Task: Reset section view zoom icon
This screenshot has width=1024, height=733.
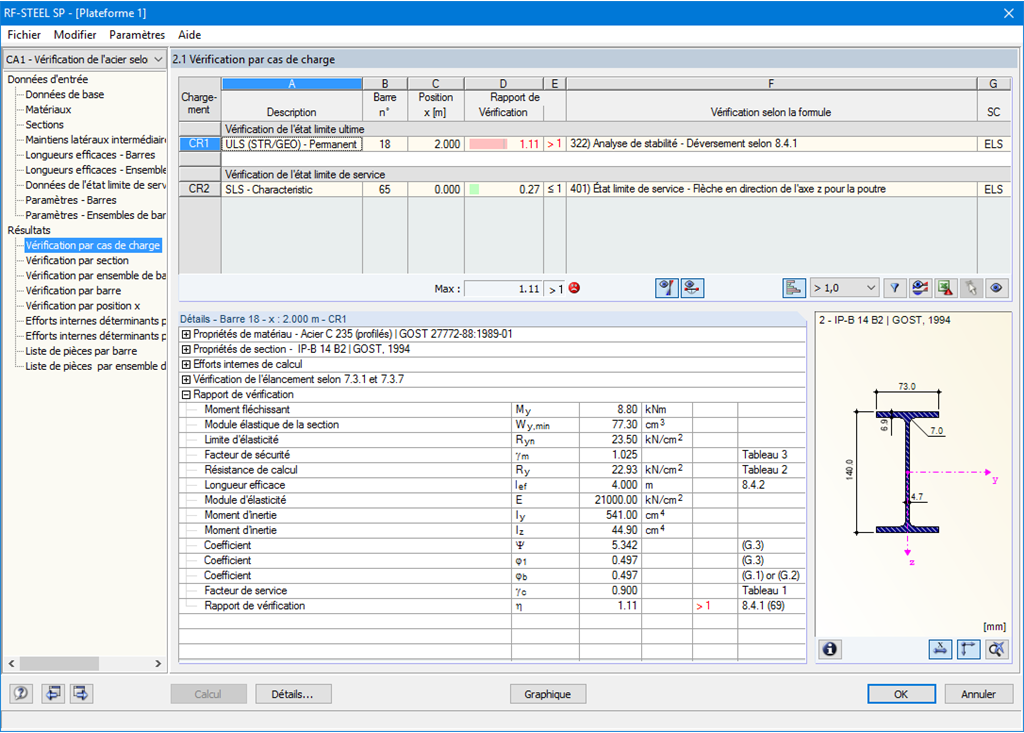Action: click(997, 649)
